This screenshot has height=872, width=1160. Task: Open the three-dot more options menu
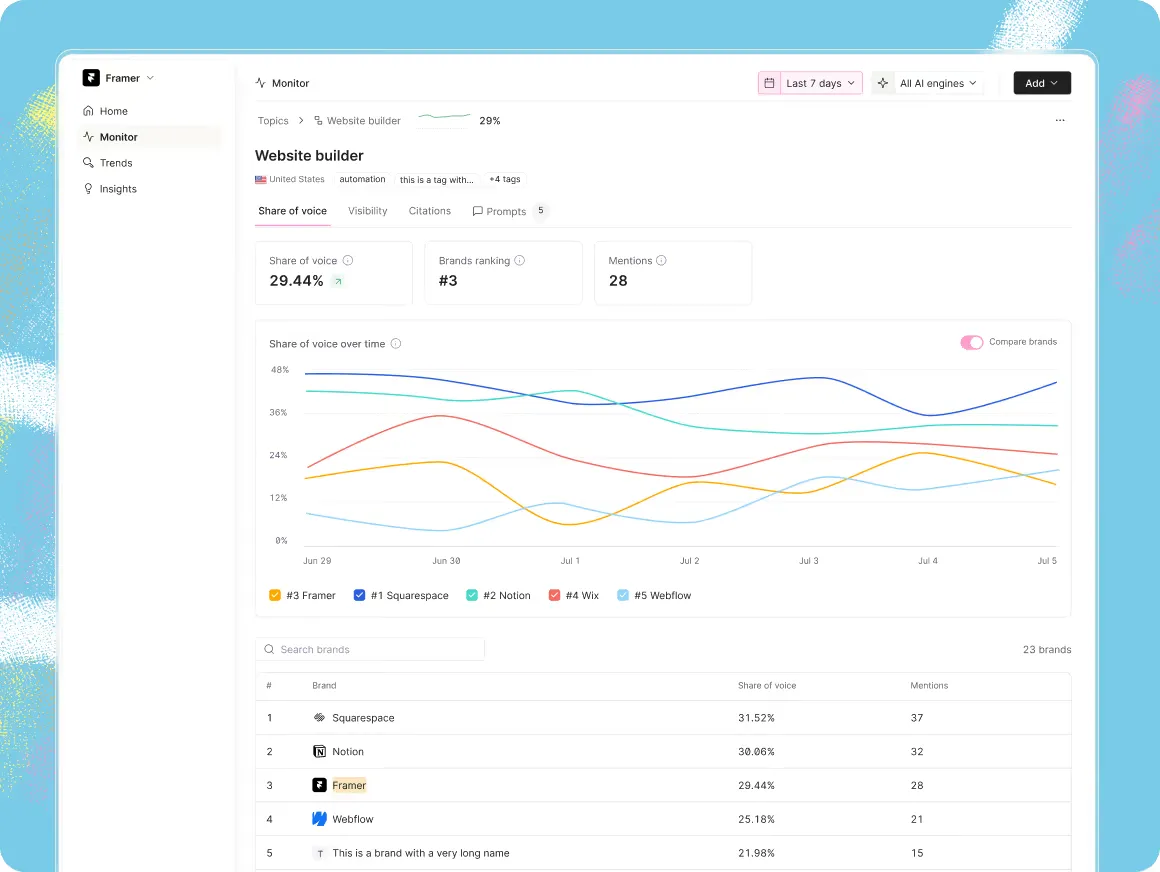click(1060, 120)
